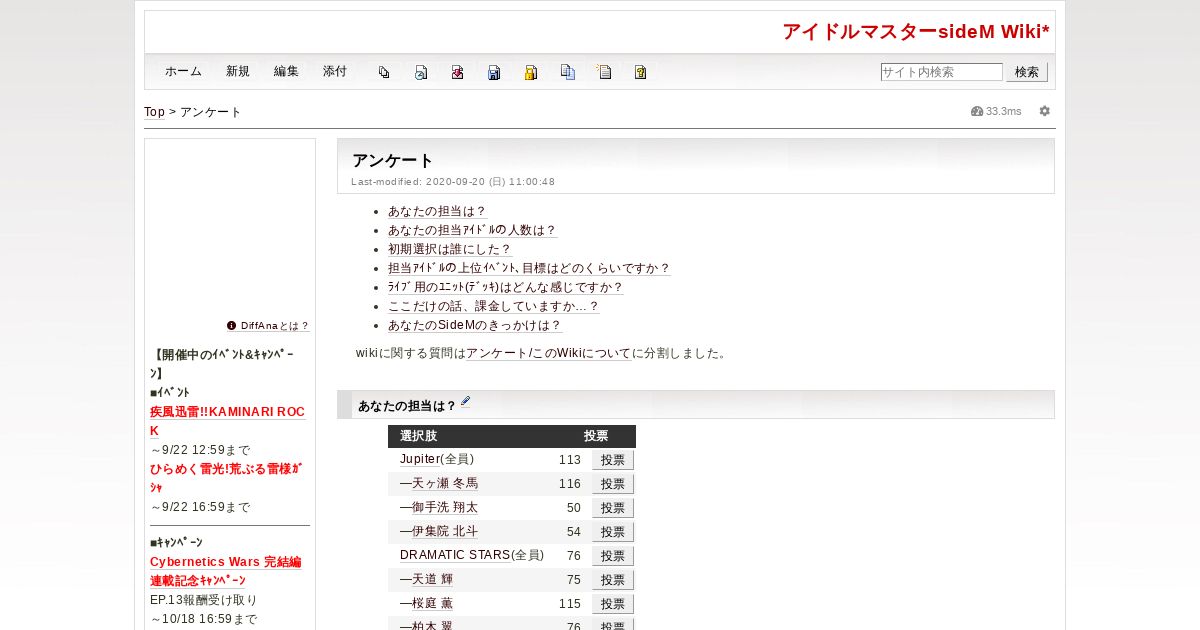Click the EP.13報酬受け取り sidebar text
The image size is (1200, 630).
click(204, 600)
